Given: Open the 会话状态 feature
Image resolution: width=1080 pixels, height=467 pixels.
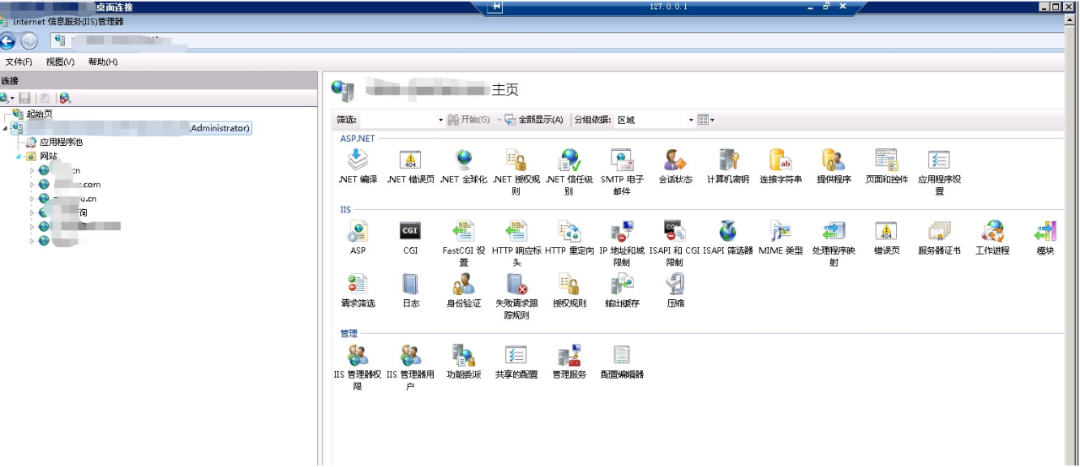Looking at the screenshot, I should 675,167.
